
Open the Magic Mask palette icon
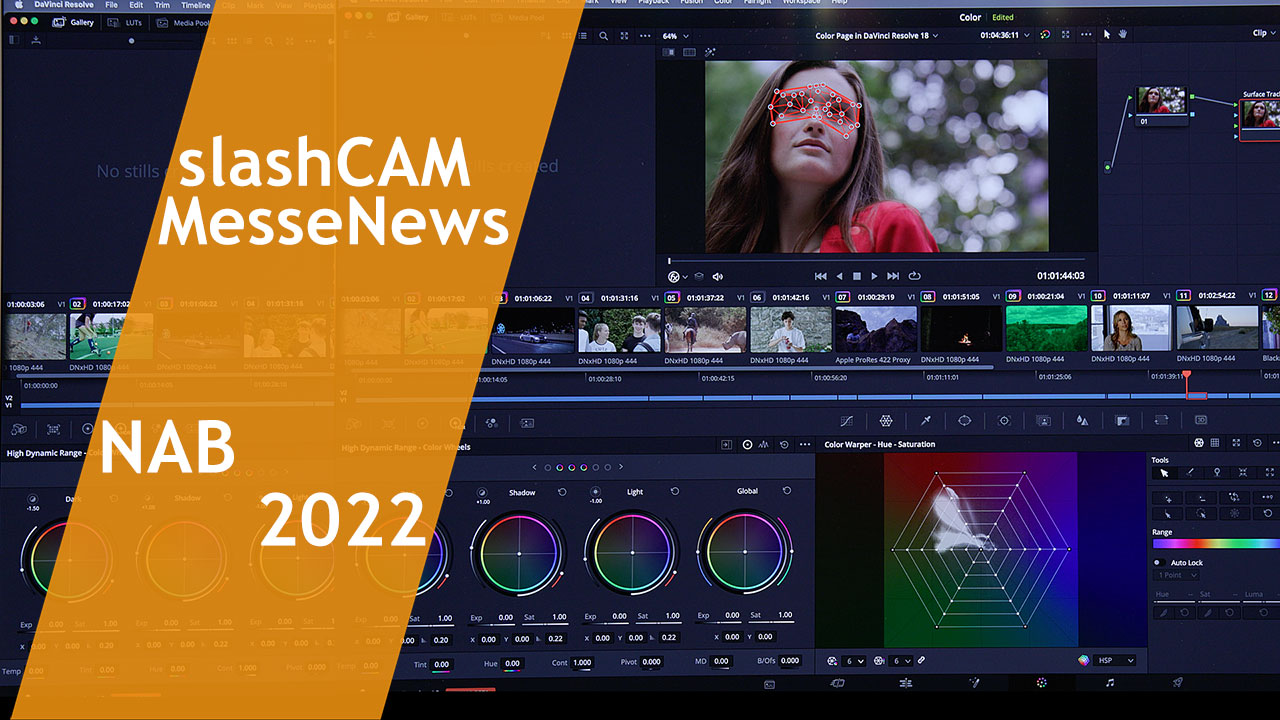(1043, 421)
